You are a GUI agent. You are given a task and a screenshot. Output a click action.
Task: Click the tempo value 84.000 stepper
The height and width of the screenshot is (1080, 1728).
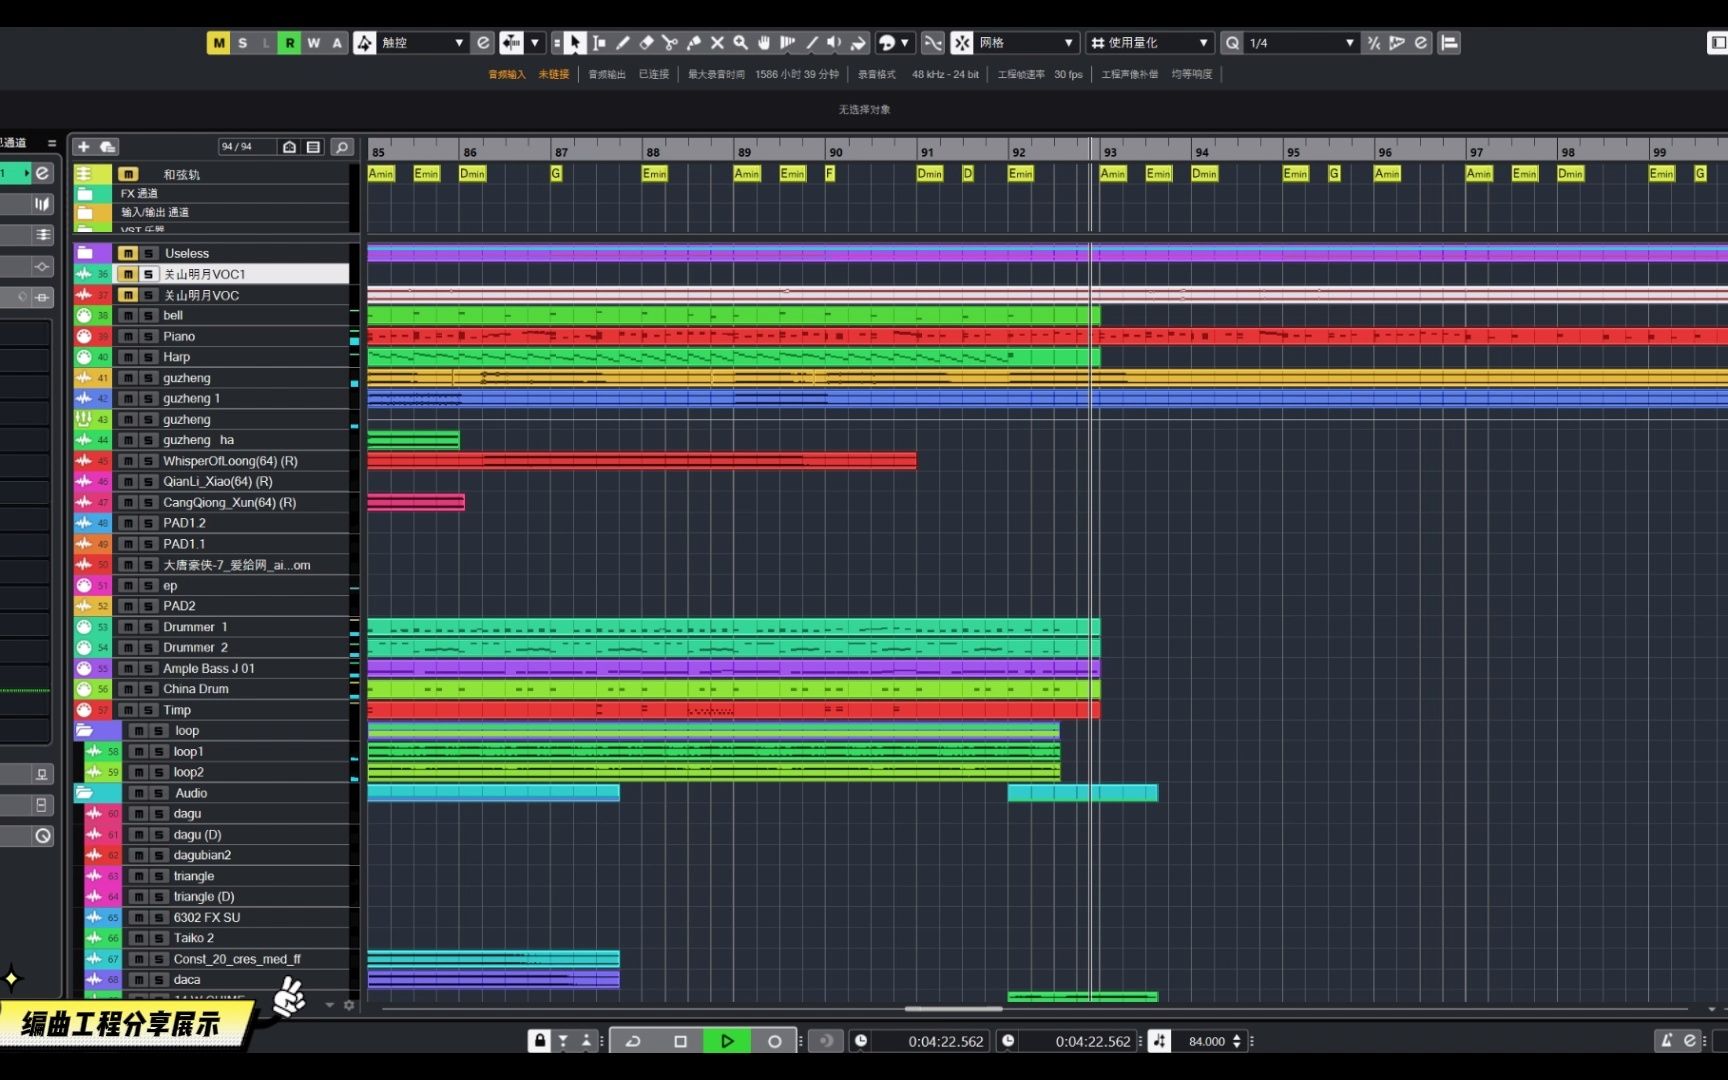coord(1237,1041)
